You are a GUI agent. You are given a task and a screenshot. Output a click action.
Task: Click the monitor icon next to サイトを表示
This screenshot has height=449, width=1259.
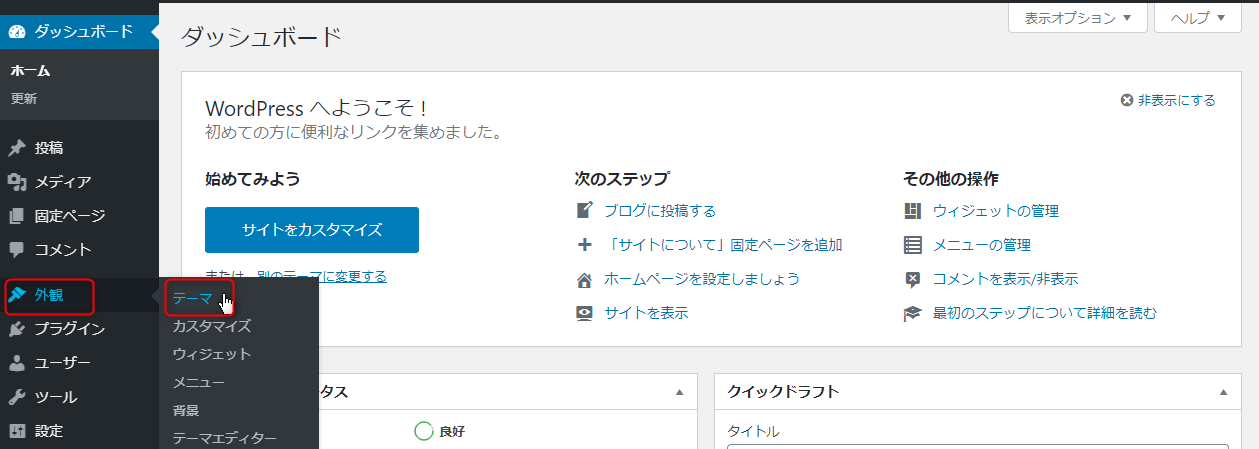585,313
